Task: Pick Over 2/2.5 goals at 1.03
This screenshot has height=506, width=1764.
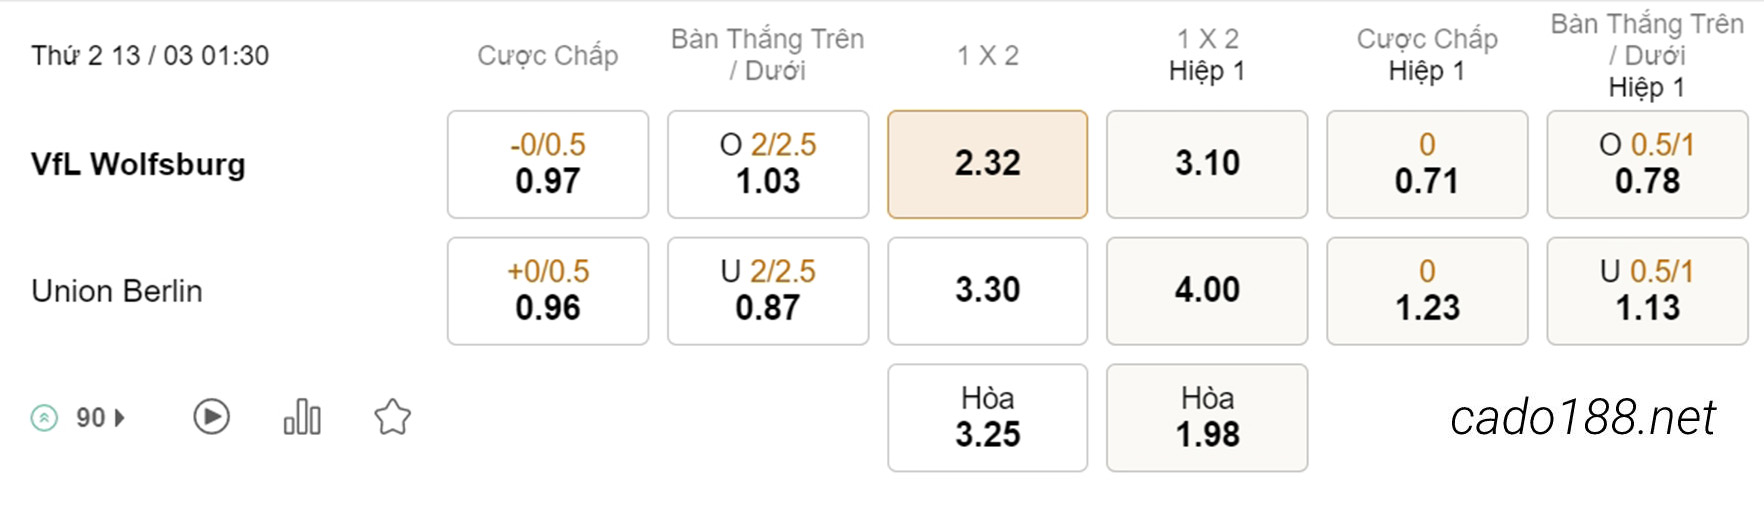Action: 768,164
